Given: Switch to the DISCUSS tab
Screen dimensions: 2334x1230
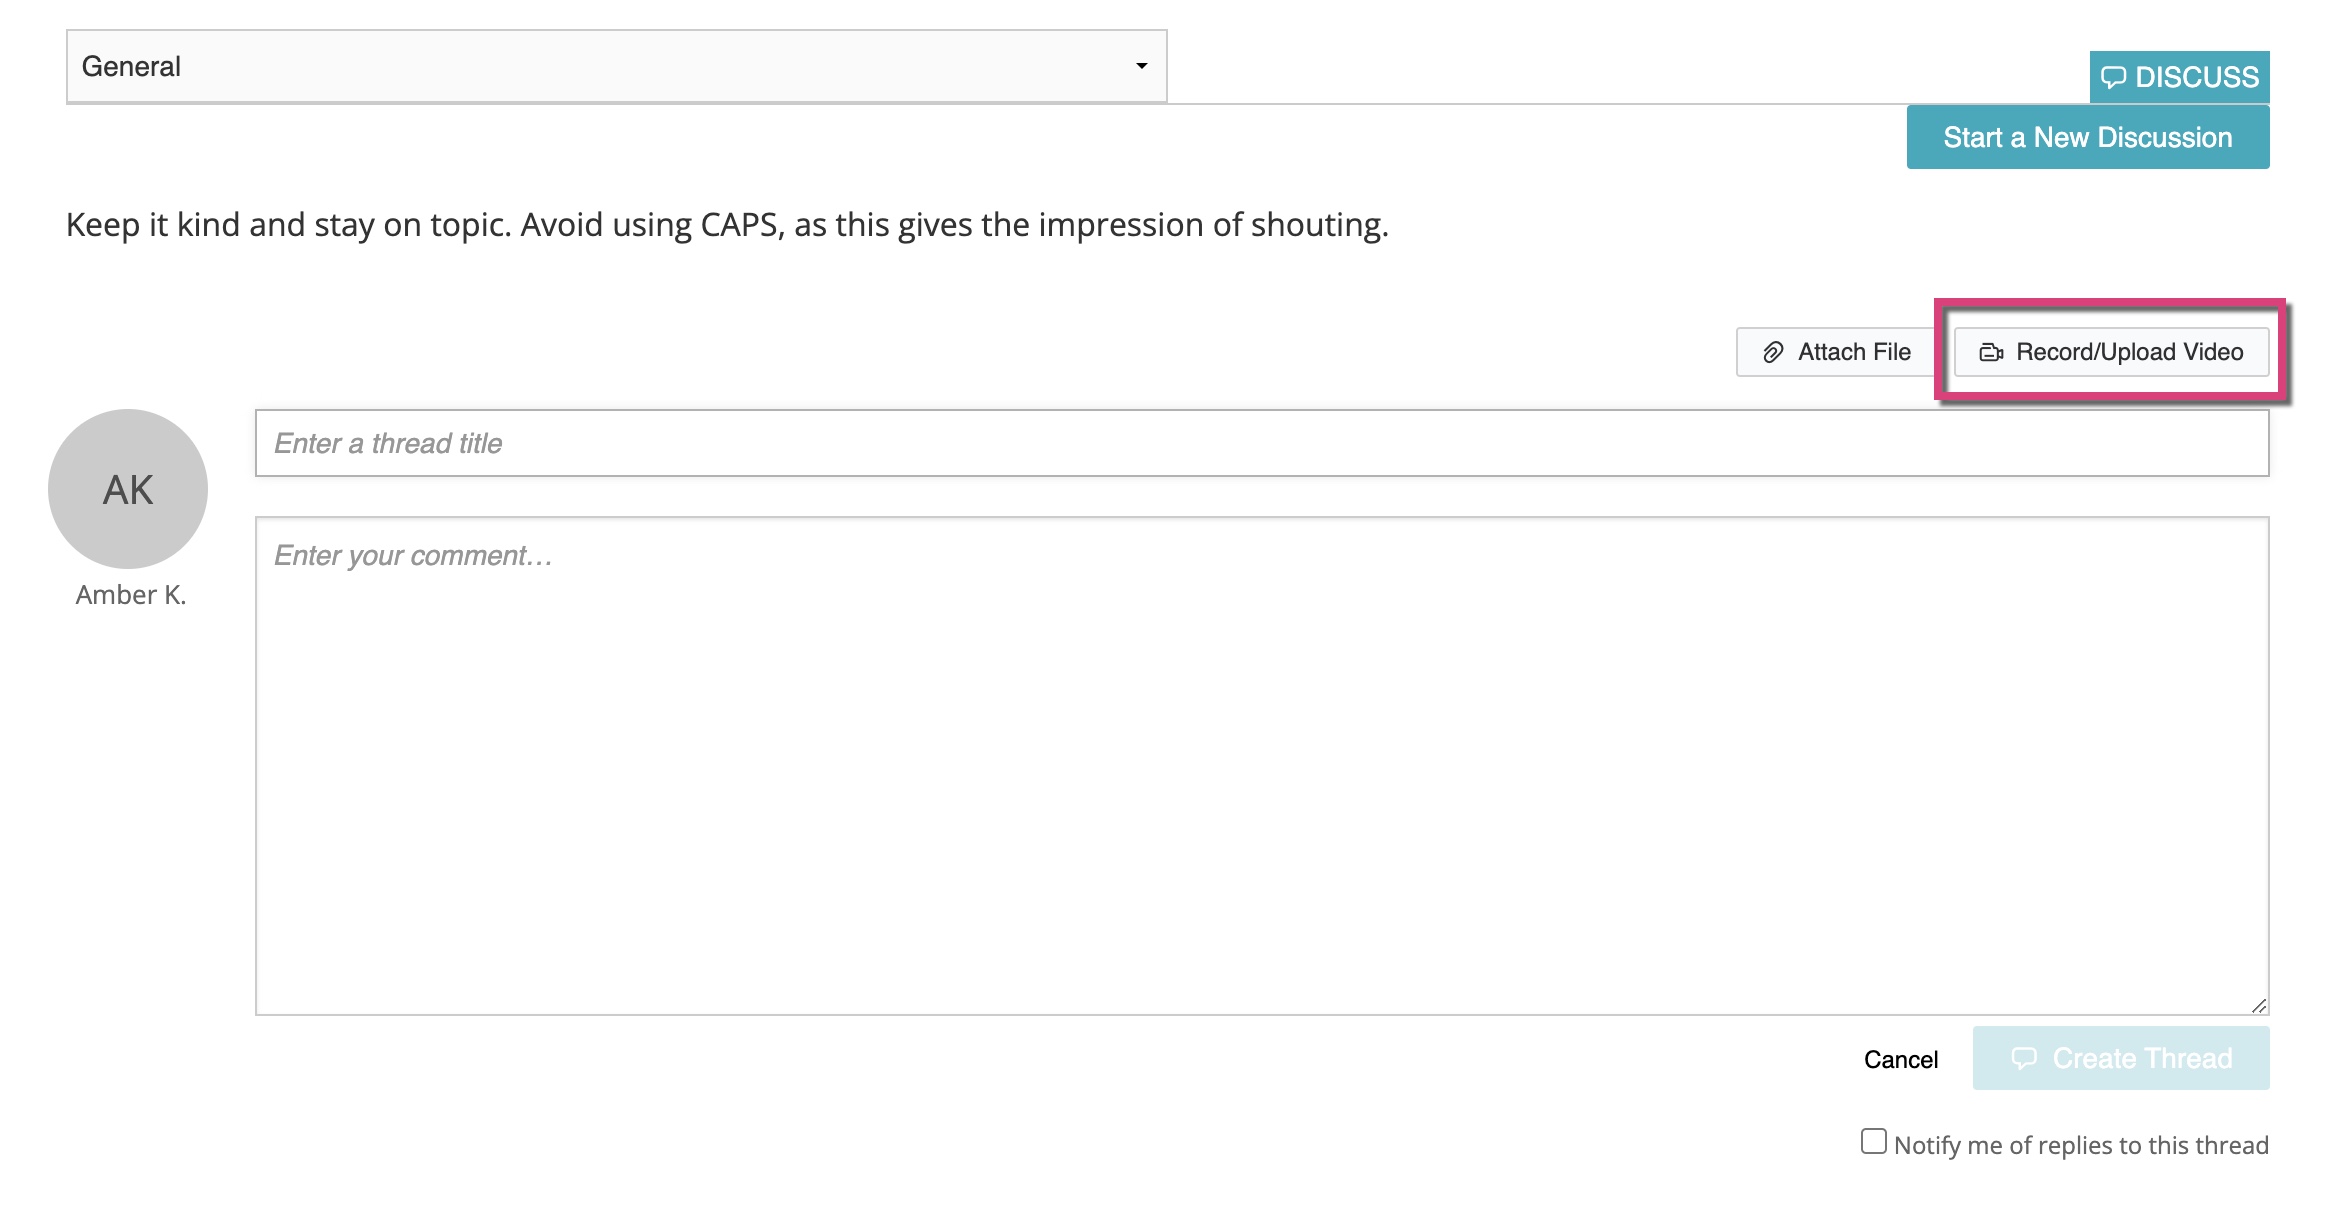Looking at the screenshot, I should 2180,77.
